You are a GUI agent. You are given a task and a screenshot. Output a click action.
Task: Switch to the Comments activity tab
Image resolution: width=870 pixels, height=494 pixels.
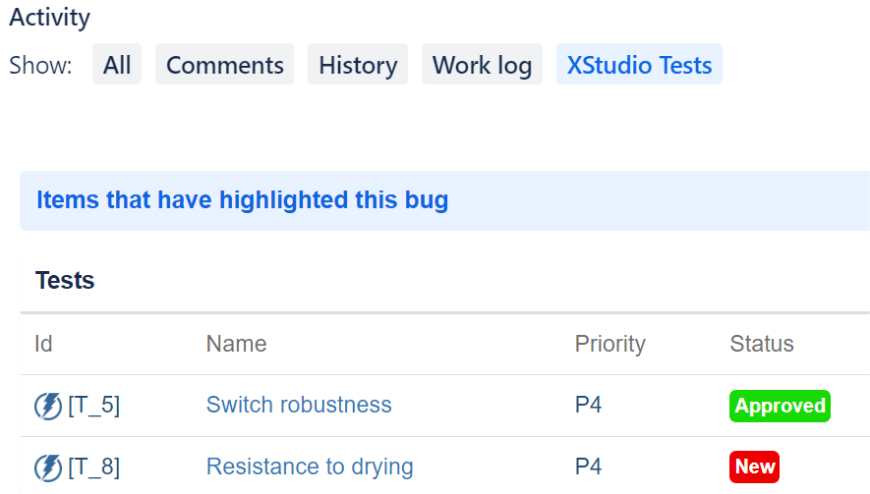click(224, 65)
